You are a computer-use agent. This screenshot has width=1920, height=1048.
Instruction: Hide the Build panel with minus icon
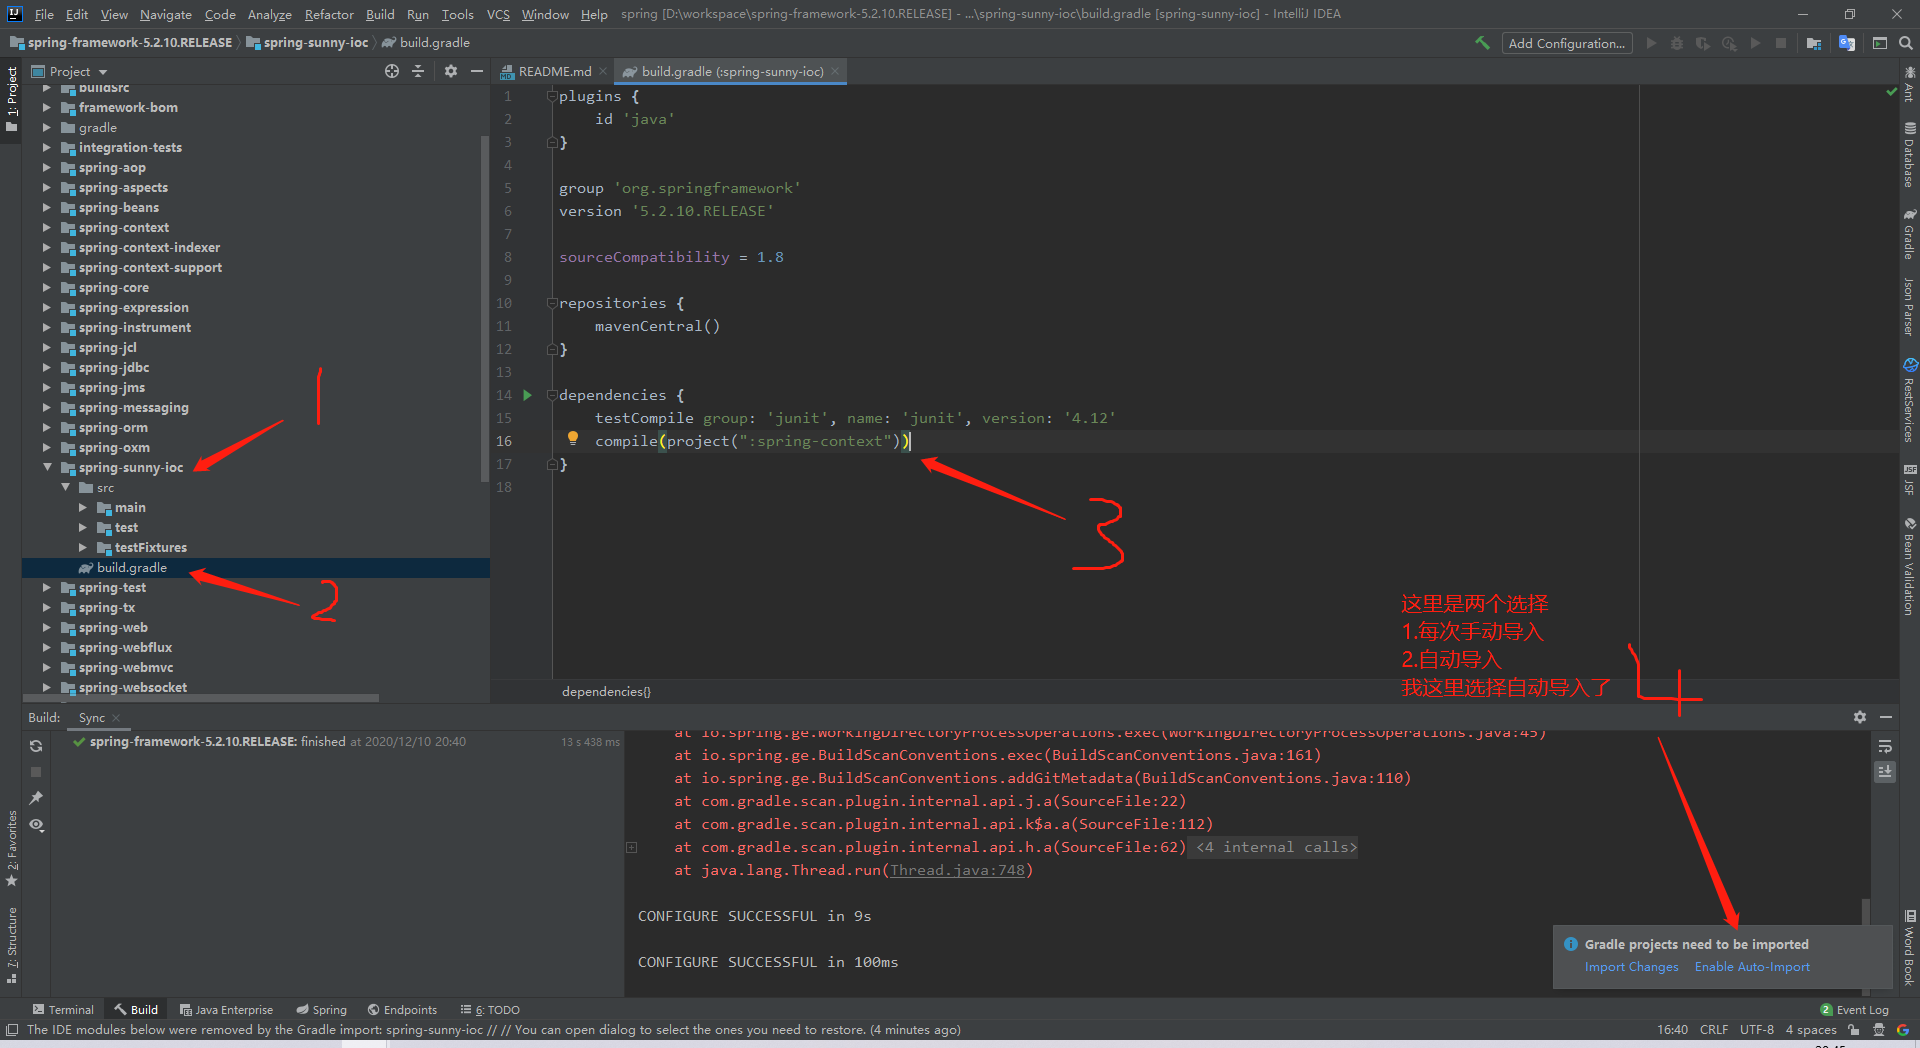coord(1886,717)
